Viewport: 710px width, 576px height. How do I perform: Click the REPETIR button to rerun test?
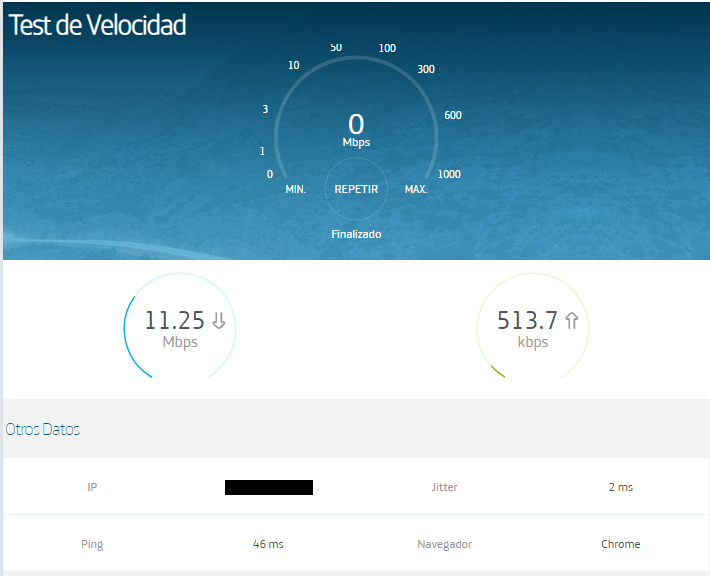356,189
